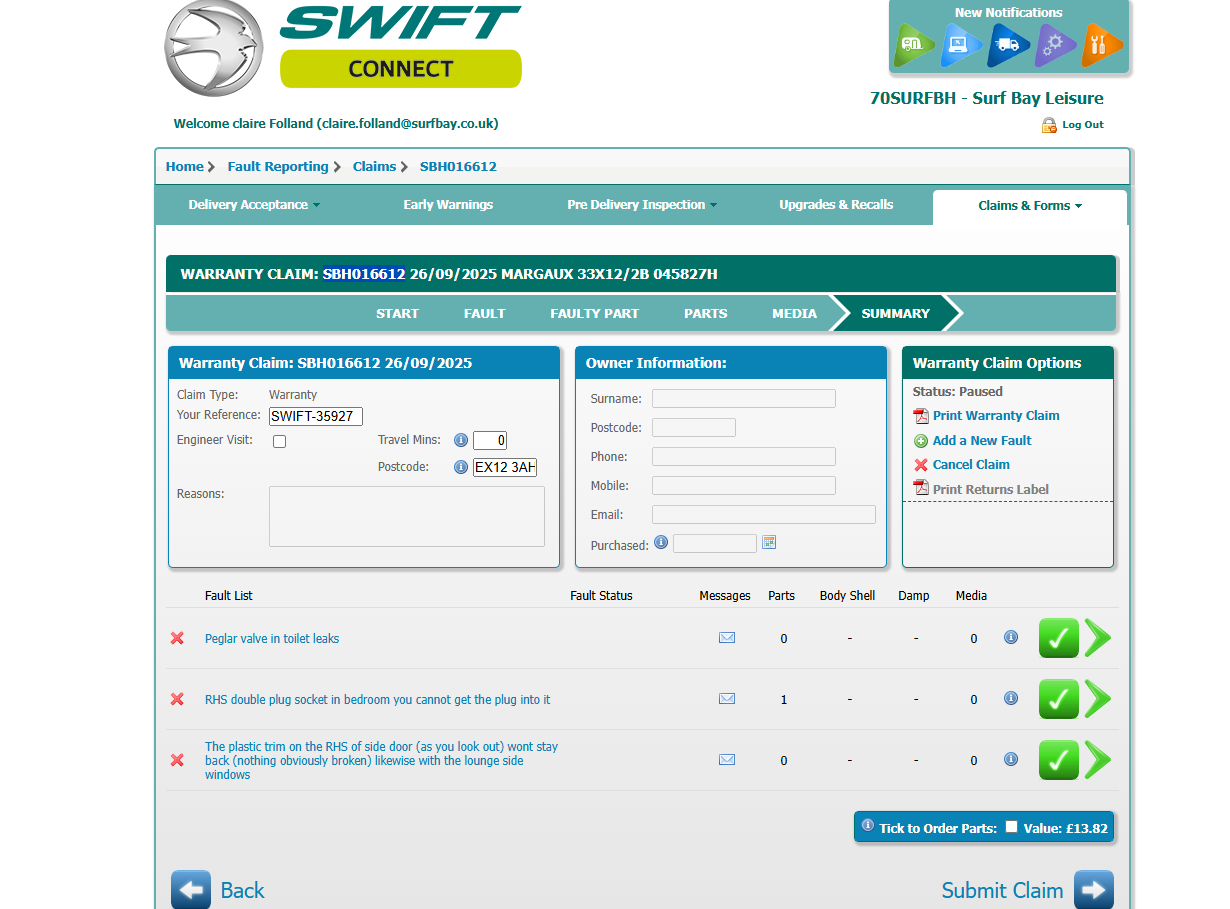
Task: Click the Your Reference field
Action: tap(316, 416)
